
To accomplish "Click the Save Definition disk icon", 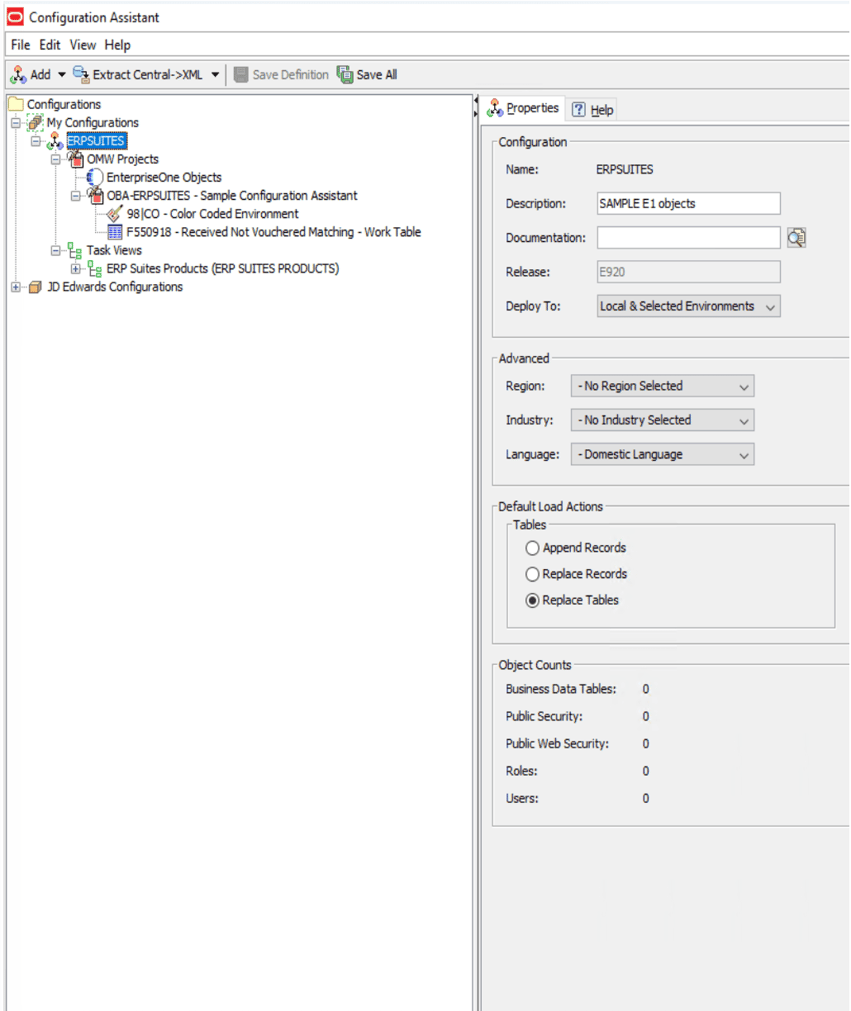I will click(x=241, y=75).
